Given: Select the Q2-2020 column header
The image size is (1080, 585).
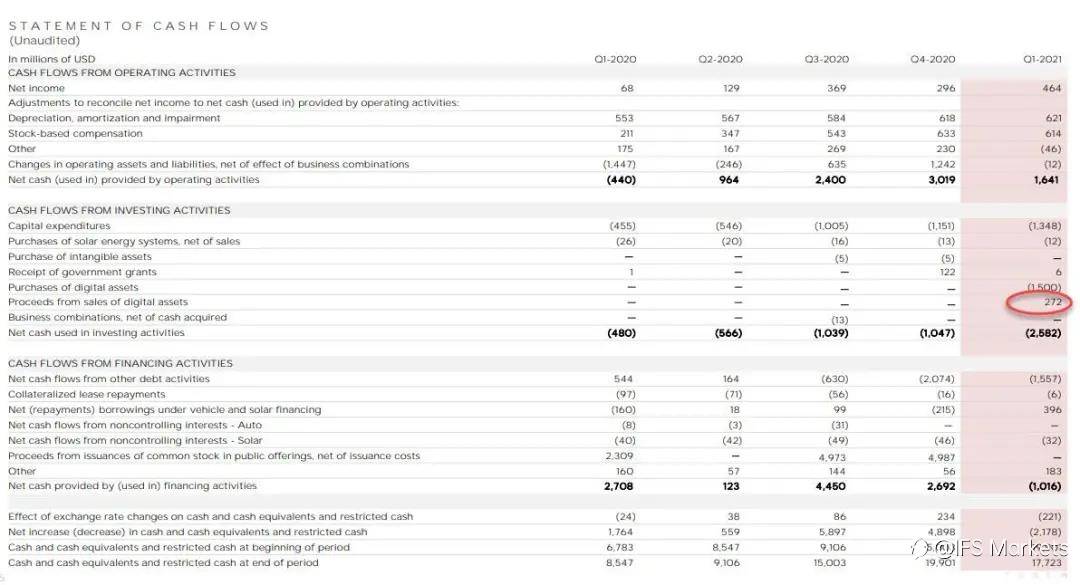Looking at the screenshot, I should (720, 59).
